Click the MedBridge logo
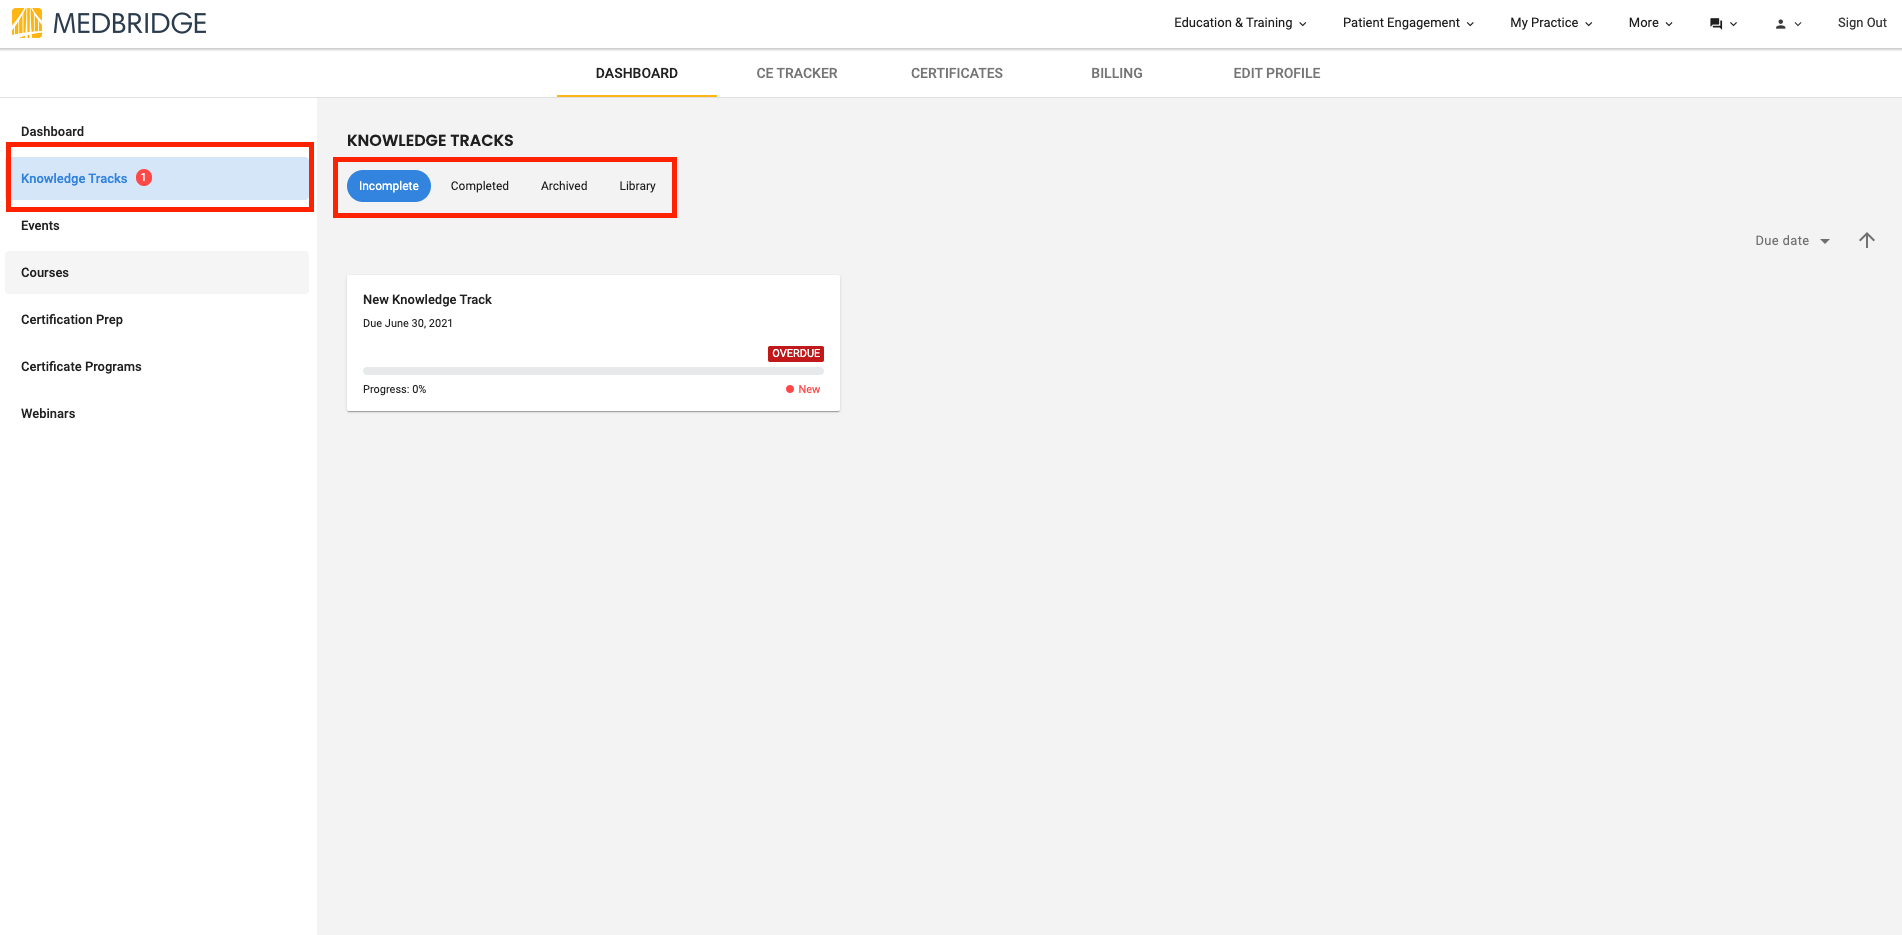 click(x=109, y=23)
